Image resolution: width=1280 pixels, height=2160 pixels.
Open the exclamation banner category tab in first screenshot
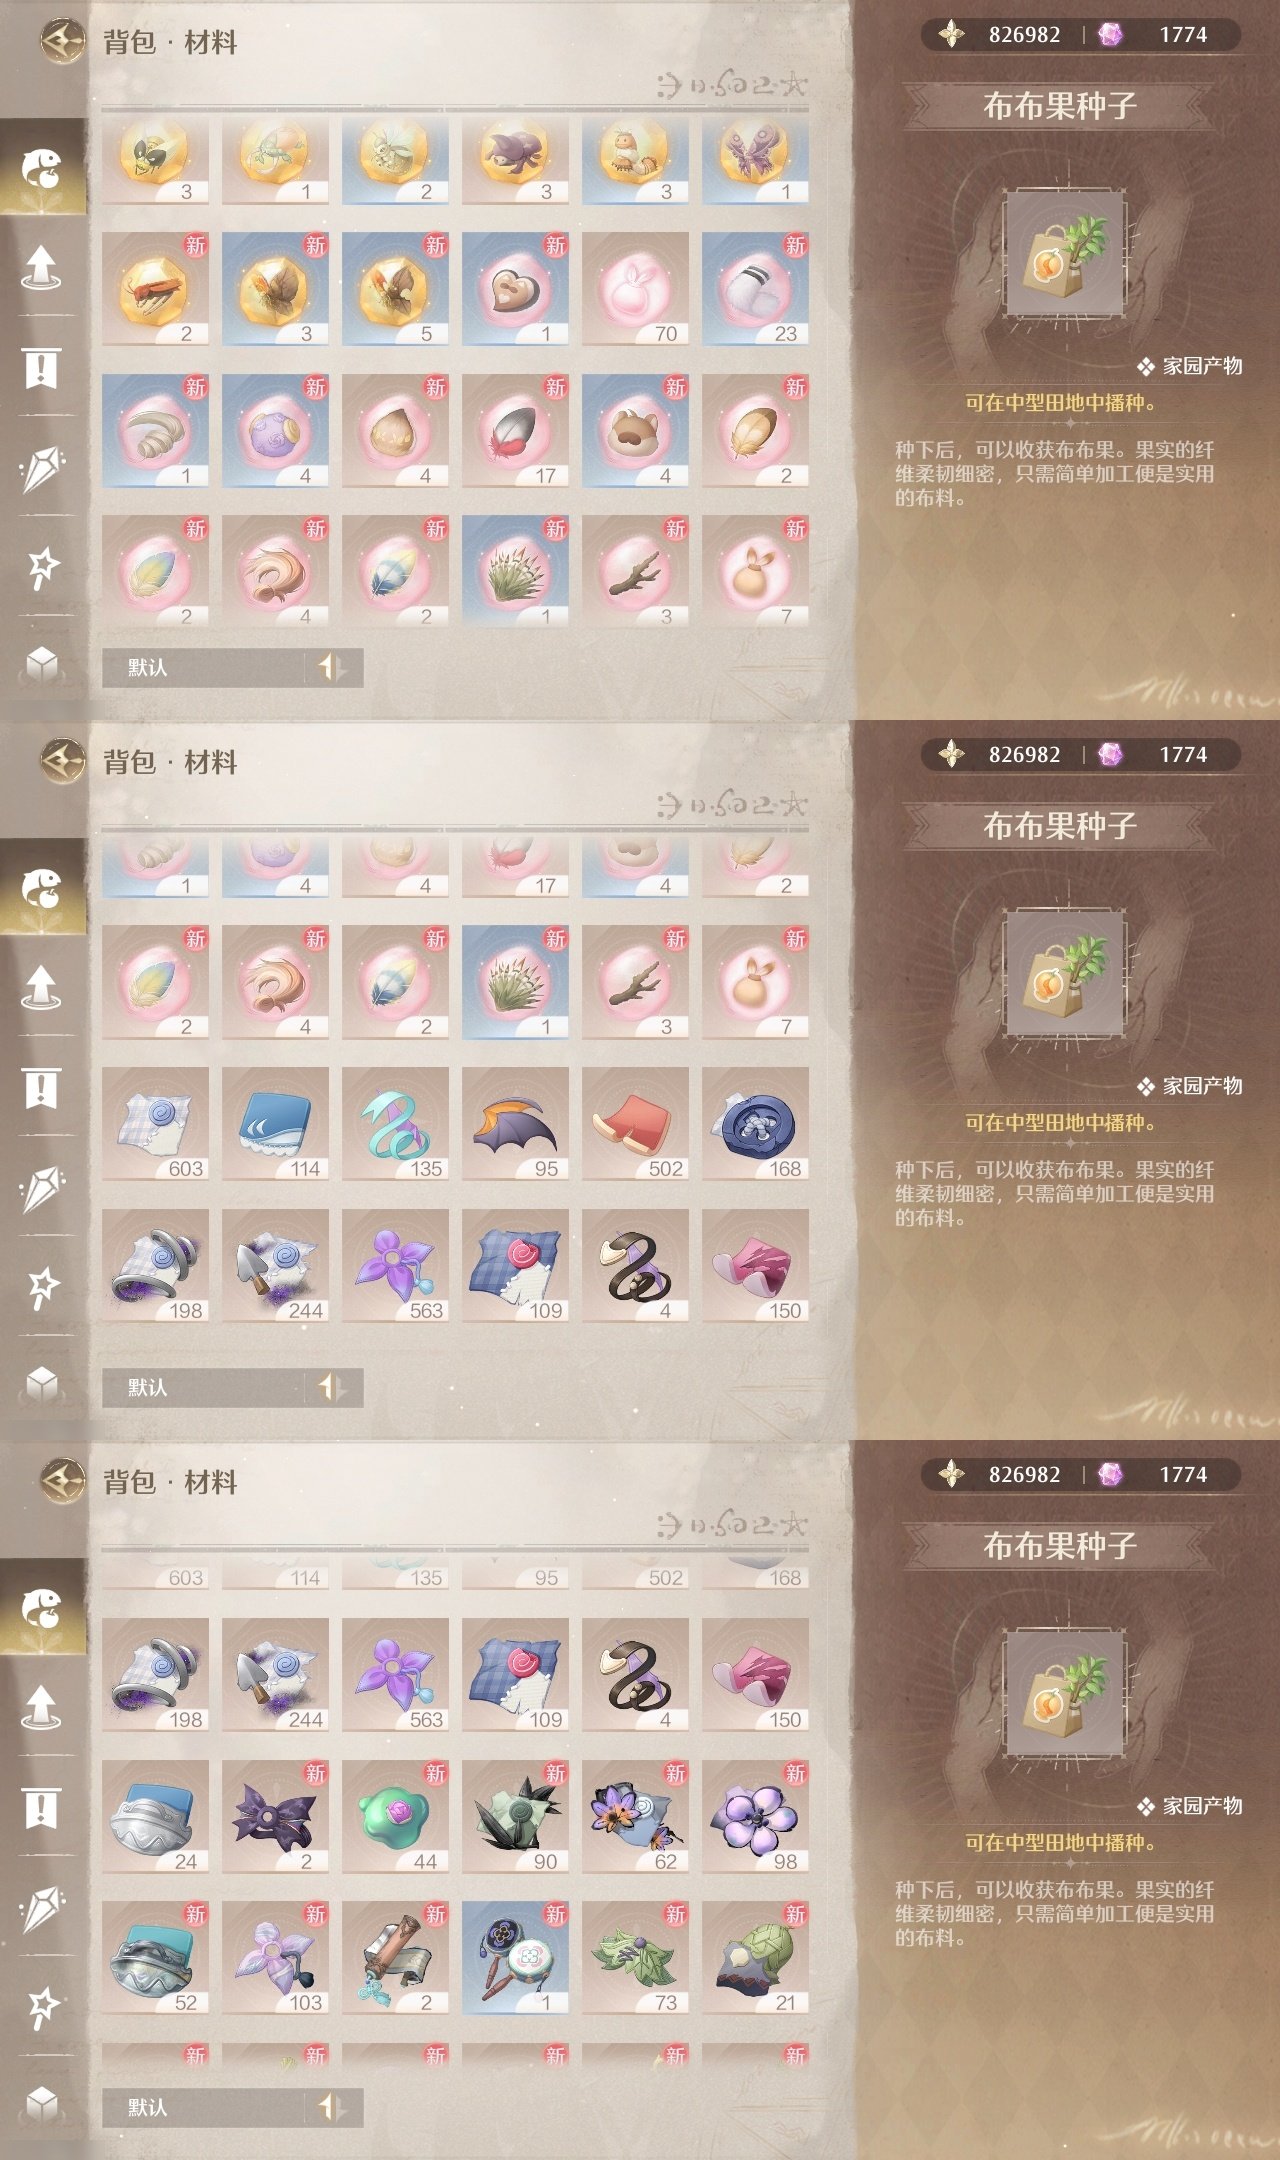(x=41, y=367)
